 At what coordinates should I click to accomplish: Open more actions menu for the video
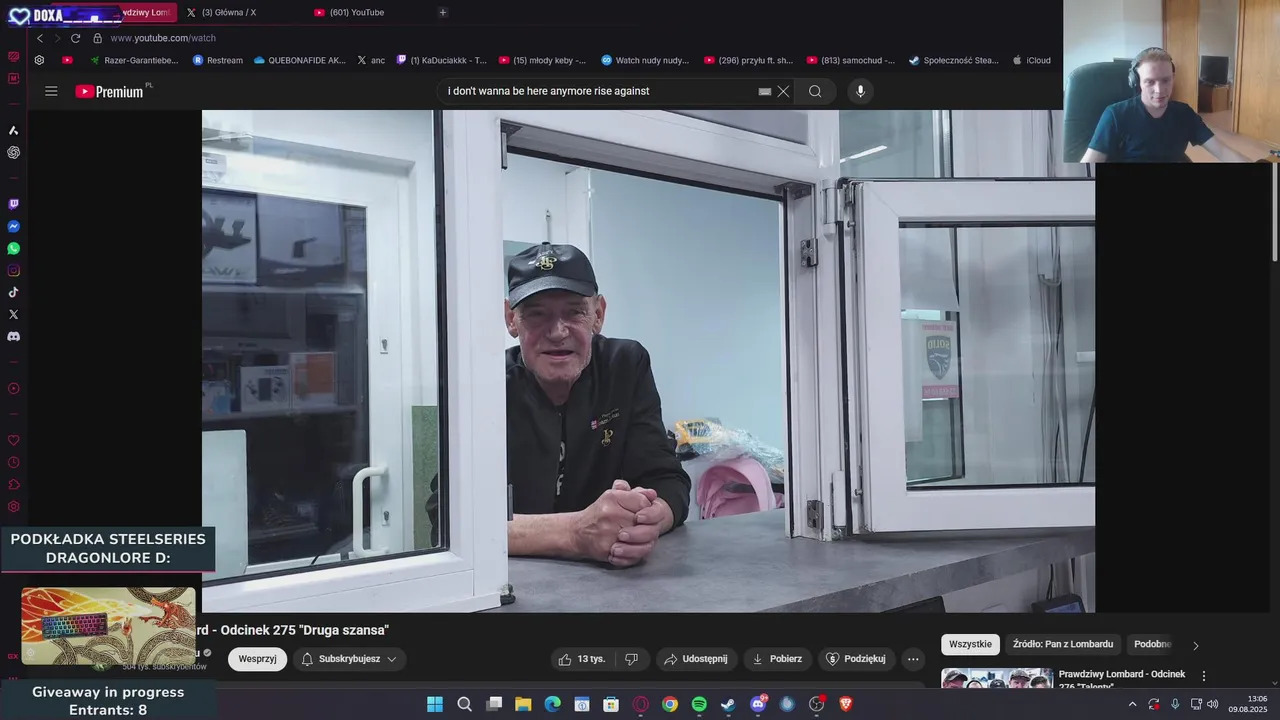click(912, 659)
